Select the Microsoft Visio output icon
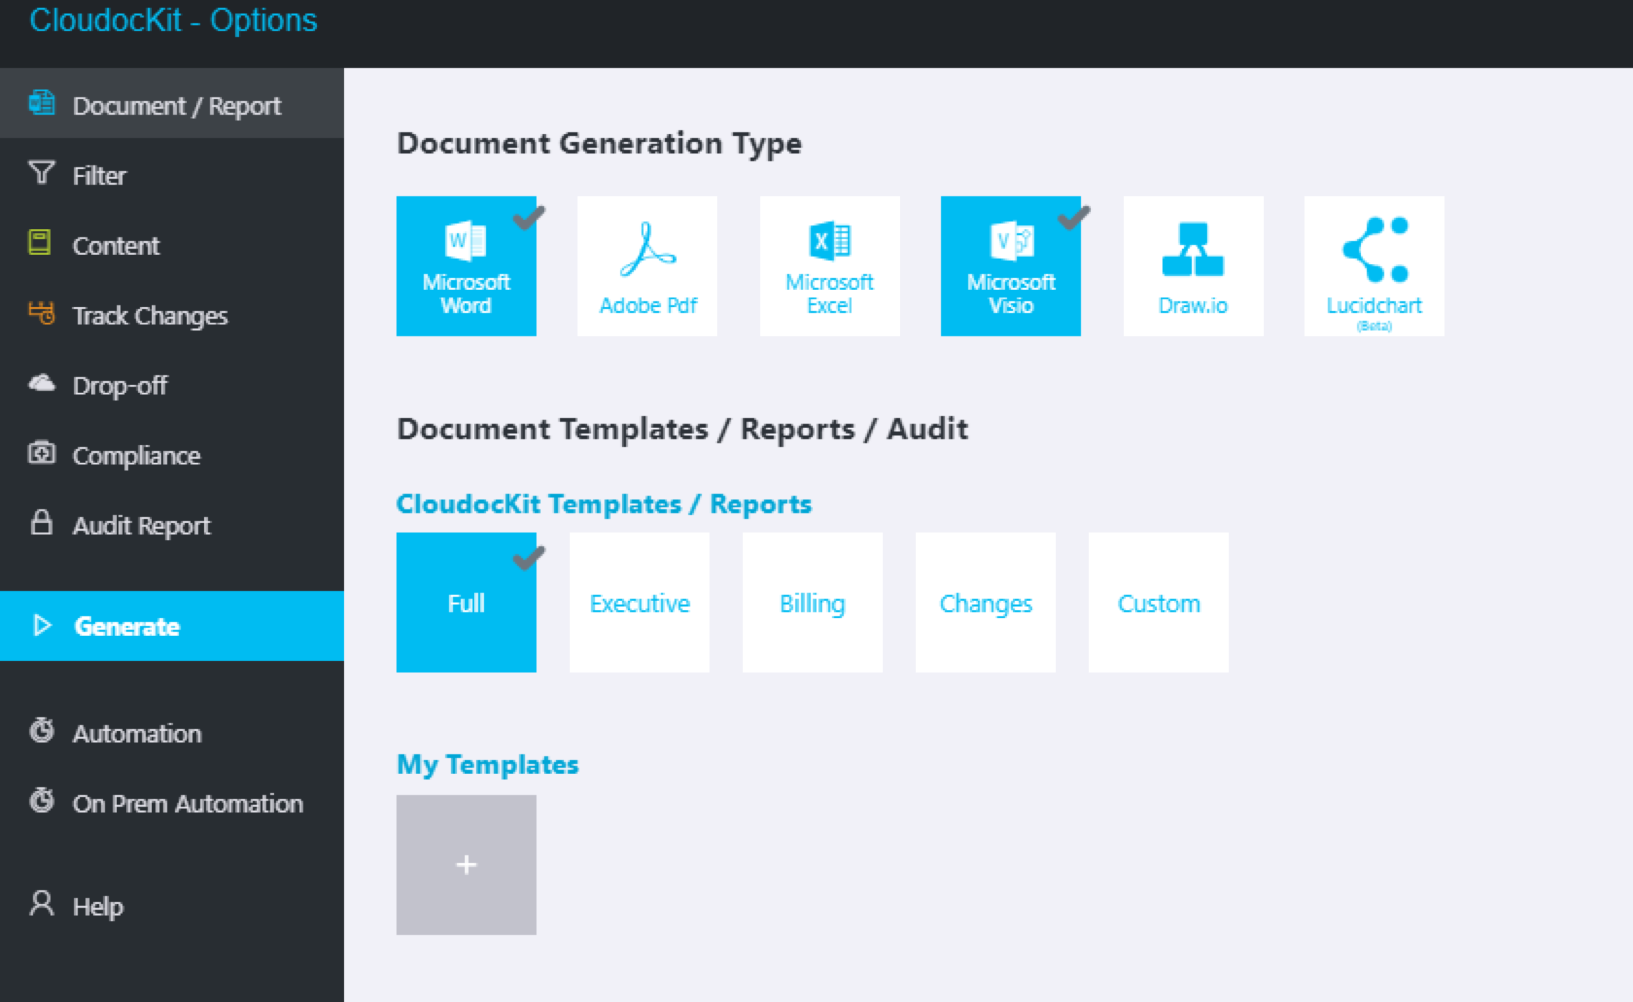The image size is (1633, 1002). (x=1010, y=266)
